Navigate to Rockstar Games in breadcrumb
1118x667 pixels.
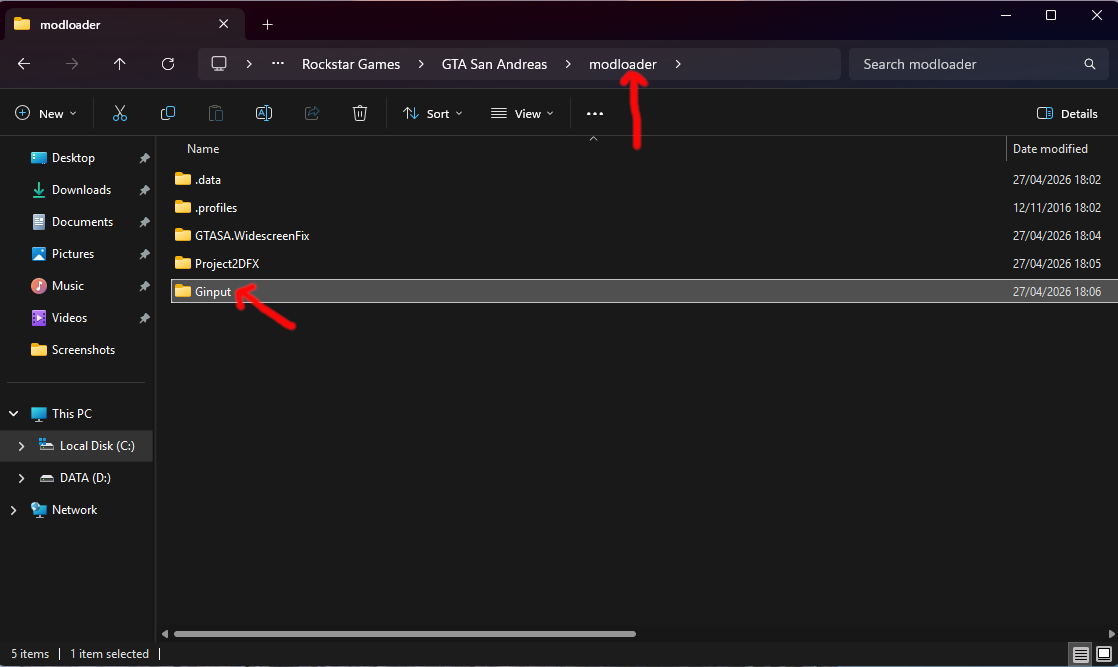click(351, 64)
